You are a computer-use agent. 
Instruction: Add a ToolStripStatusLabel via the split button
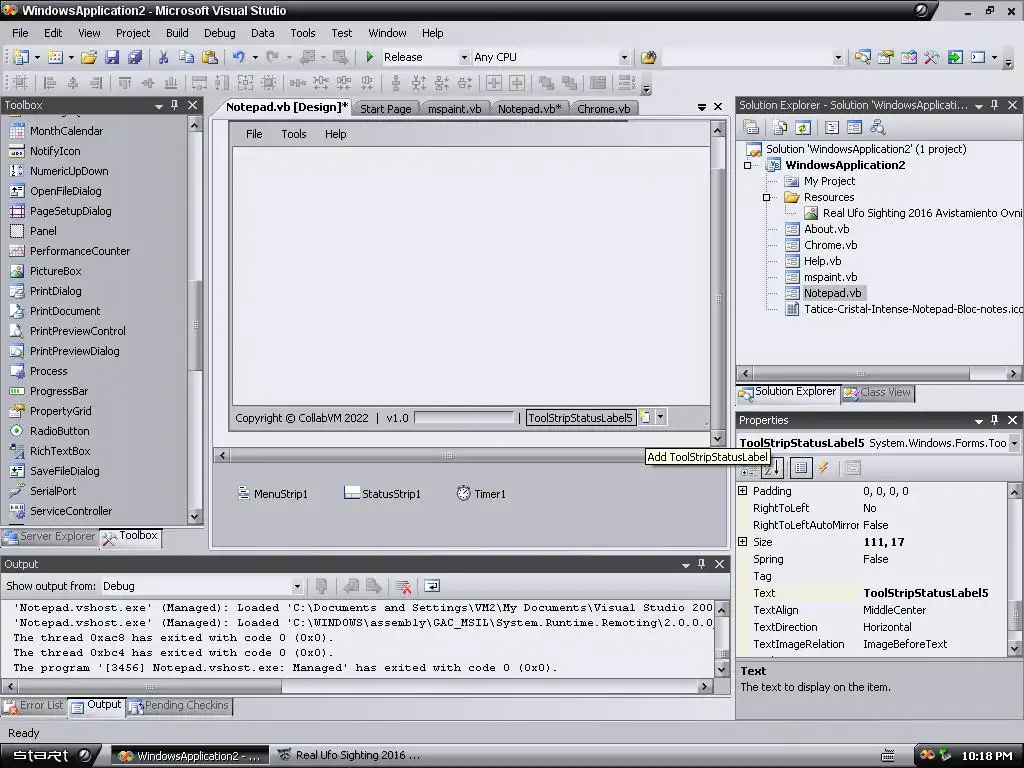coord(645,417)
